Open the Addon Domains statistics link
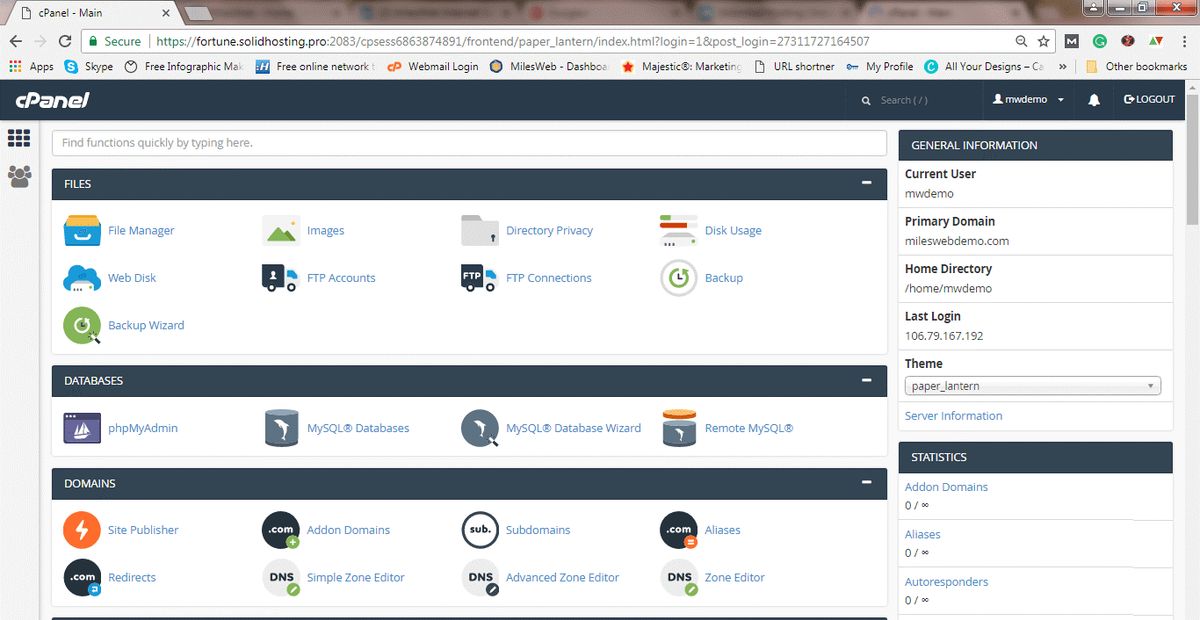1200x620 pixels. (x=946, y=487)
